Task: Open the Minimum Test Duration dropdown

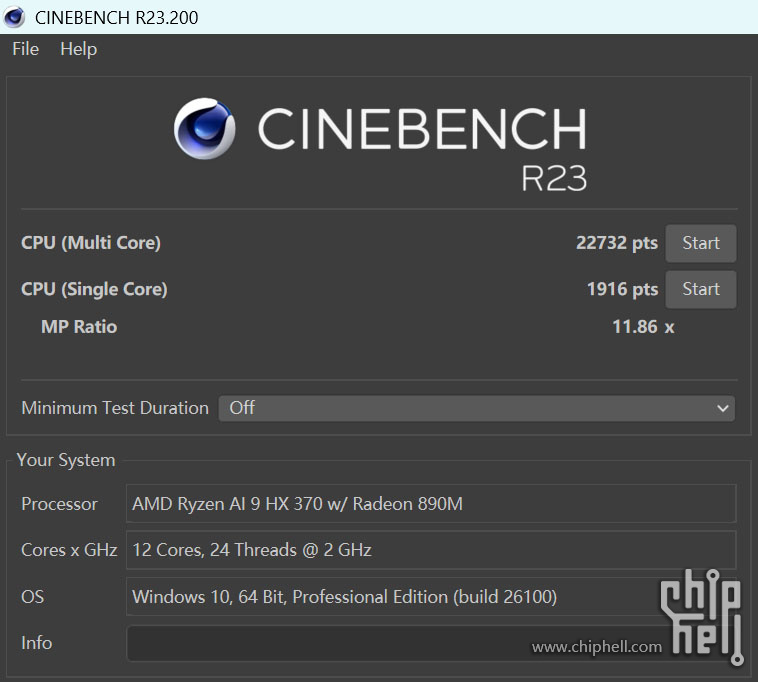Action: [x=477, y=408]
